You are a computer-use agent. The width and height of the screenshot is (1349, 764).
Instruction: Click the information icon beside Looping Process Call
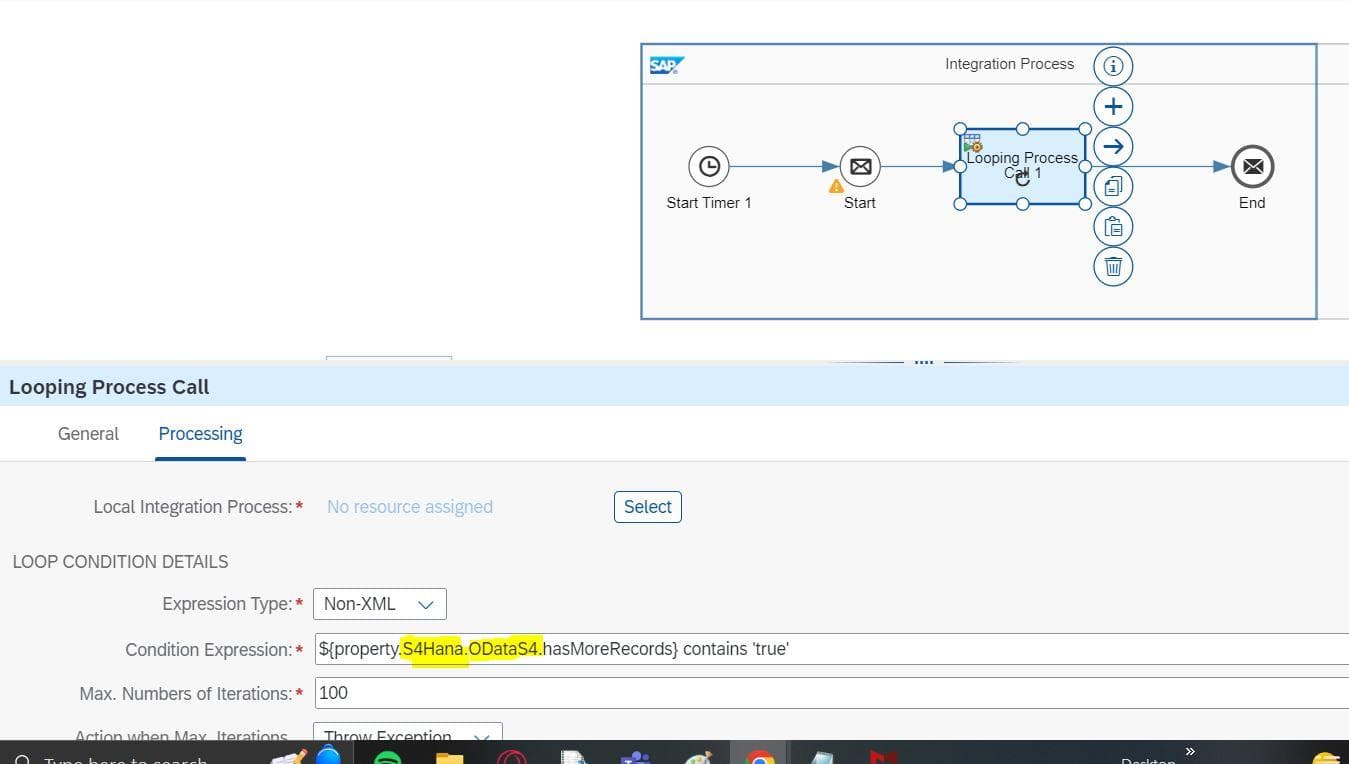click(x=1113, y=66)
